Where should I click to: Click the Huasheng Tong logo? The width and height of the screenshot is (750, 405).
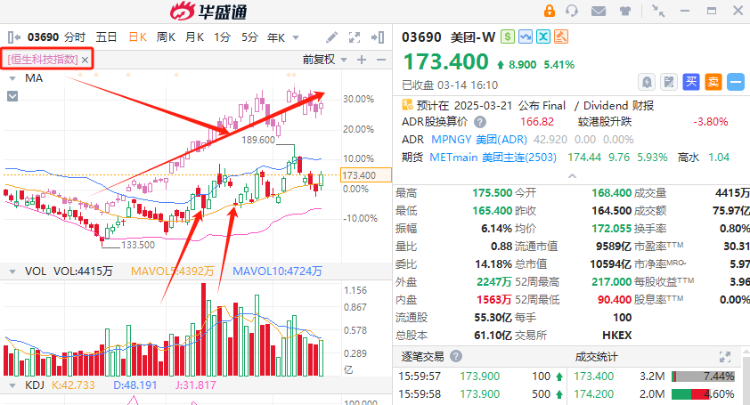(209, 11)
